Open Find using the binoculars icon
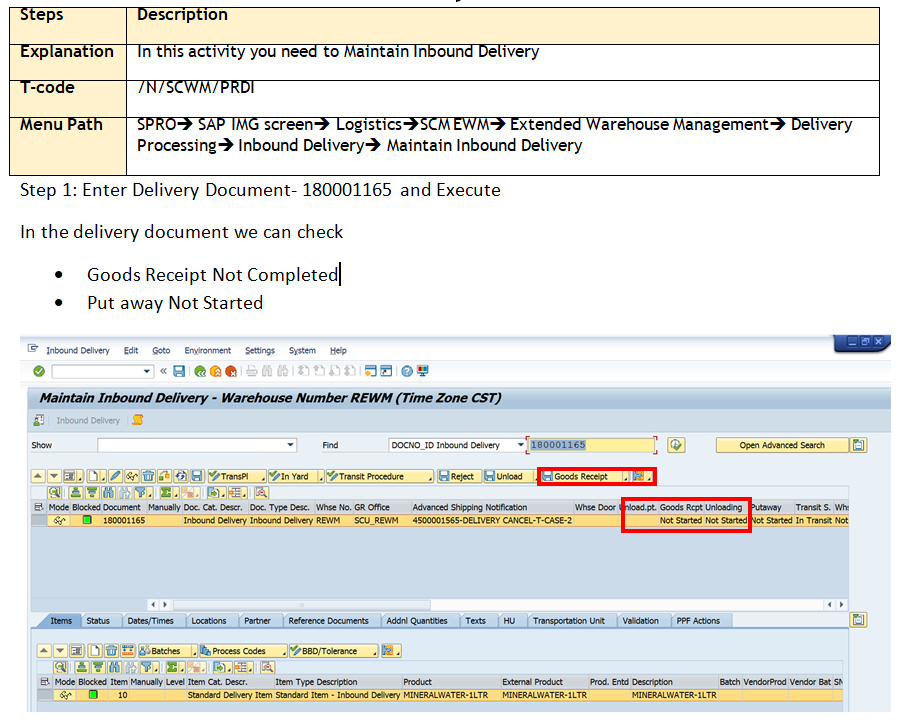 click(265, 371)
